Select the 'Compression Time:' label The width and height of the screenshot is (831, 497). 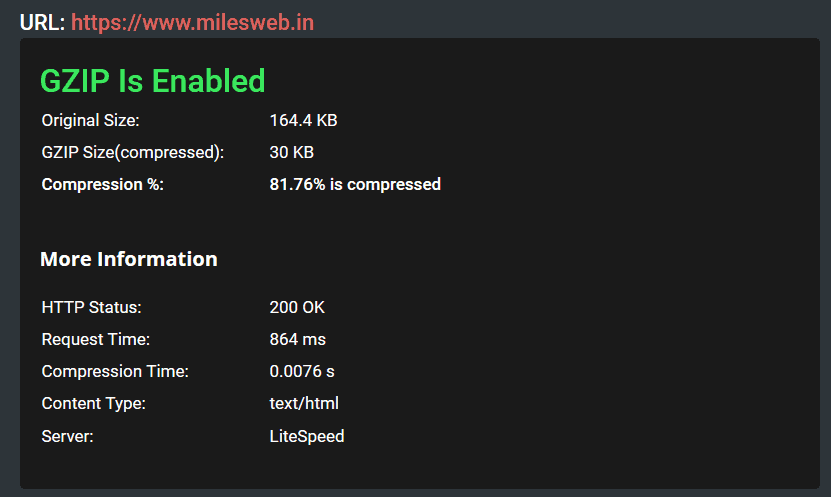115,372
